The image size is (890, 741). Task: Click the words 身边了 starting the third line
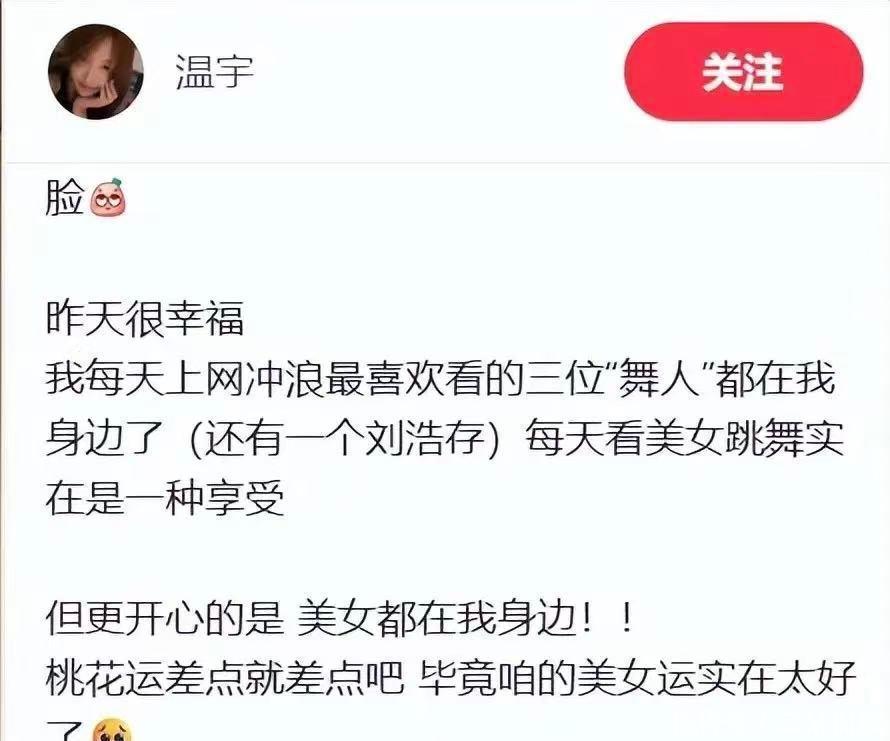coord(105,438)
